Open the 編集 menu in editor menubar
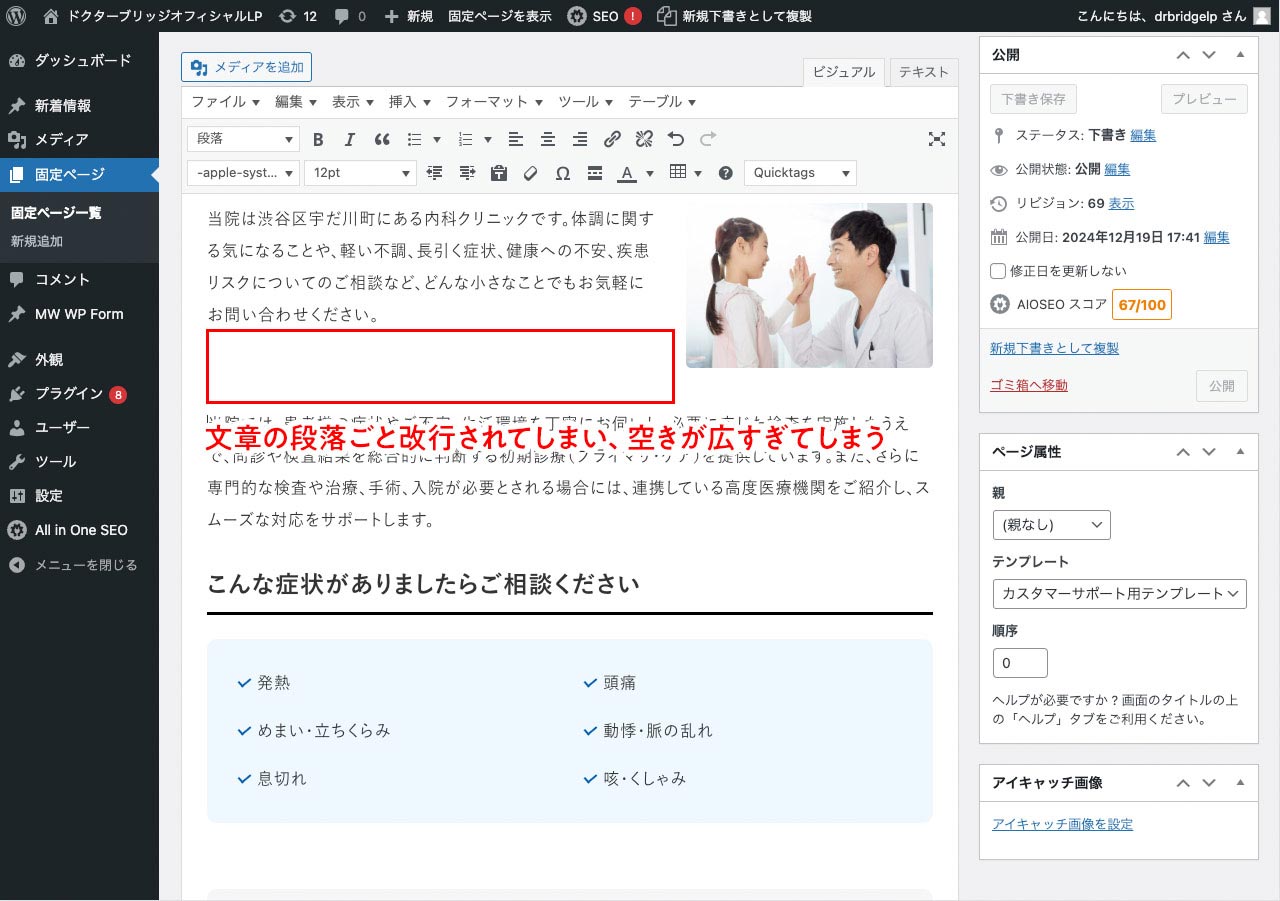The width and height of the screenshot is (1280, 901). click(x=296, y=102)
